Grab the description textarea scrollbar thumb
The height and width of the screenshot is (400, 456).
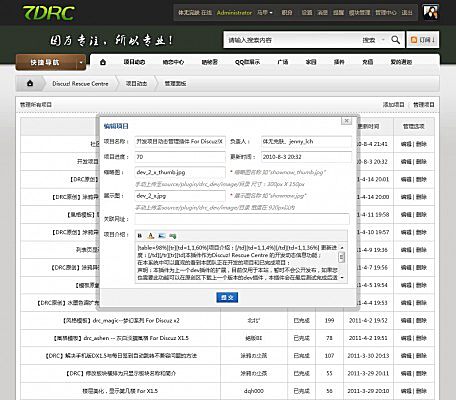pyautogui.click(x=341, y=257)
